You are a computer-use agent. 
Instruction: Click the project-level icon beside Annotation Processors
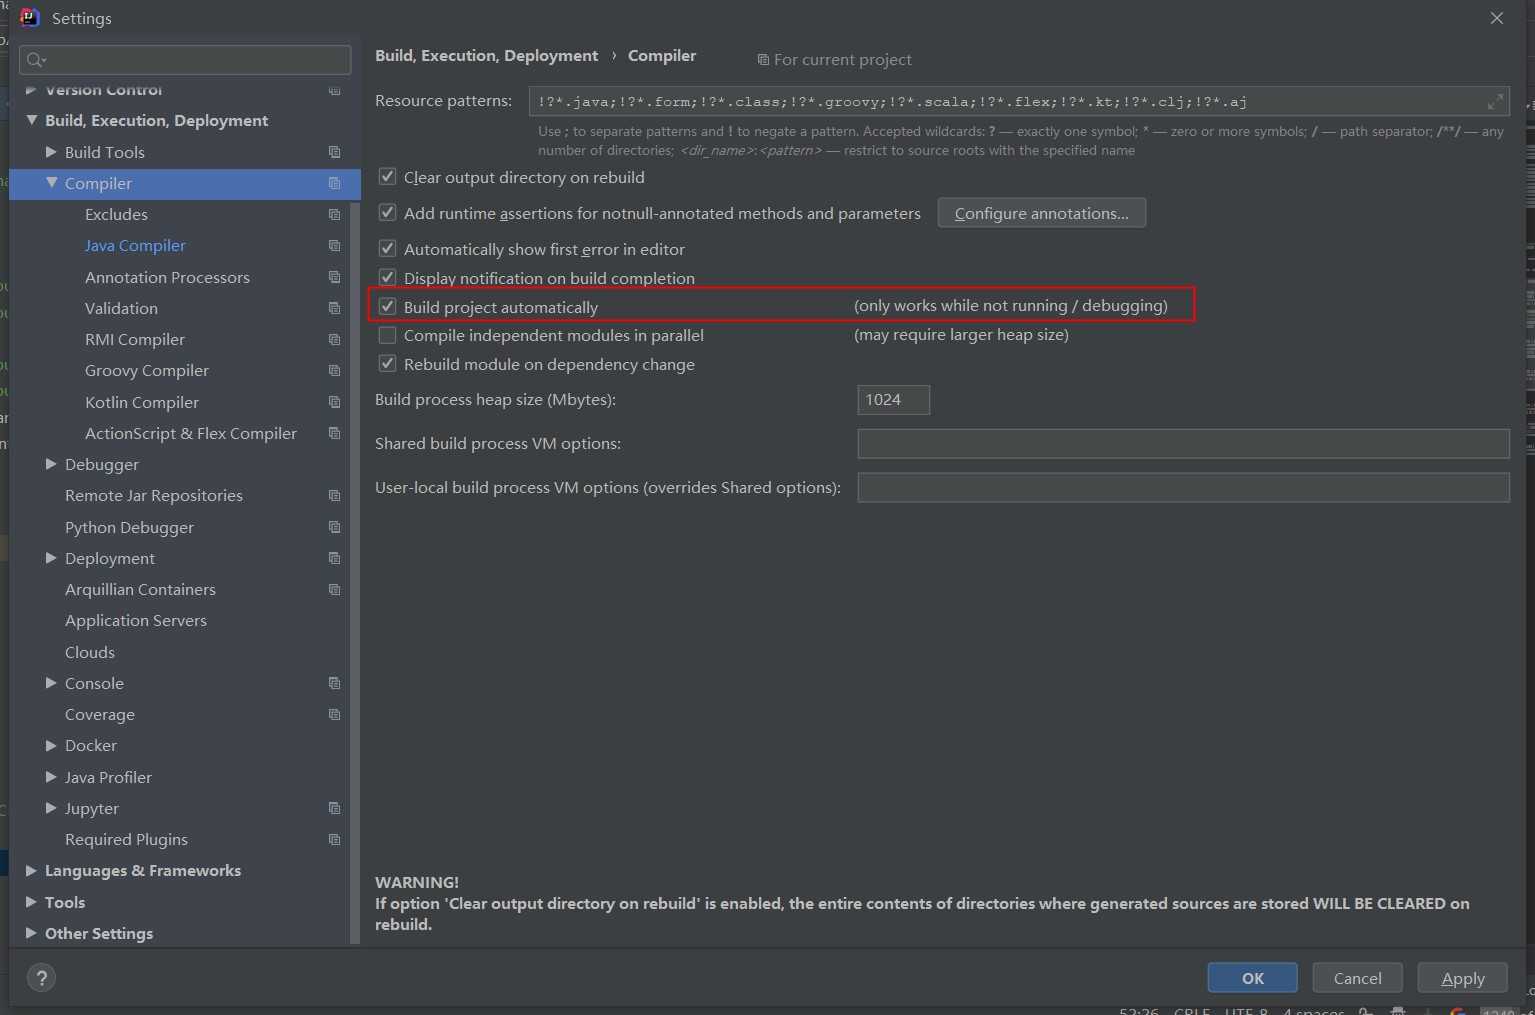pyautogui.click(x=335, y=277)
